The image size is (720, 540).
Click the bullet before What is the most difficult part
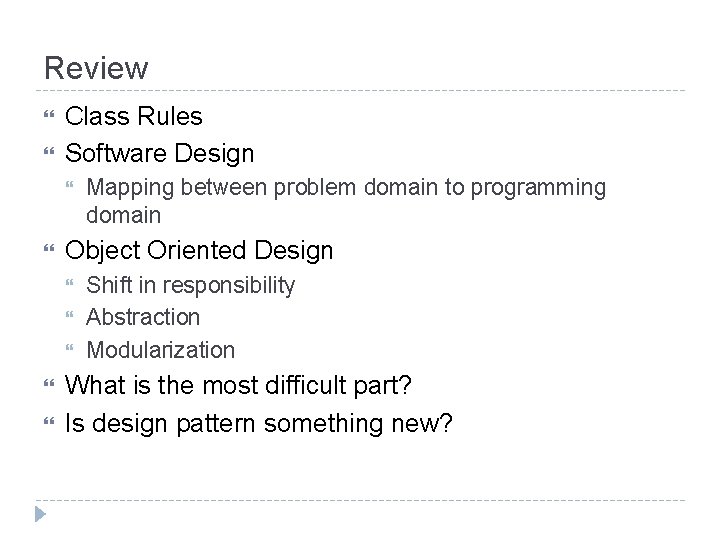(x=48, y=387)
